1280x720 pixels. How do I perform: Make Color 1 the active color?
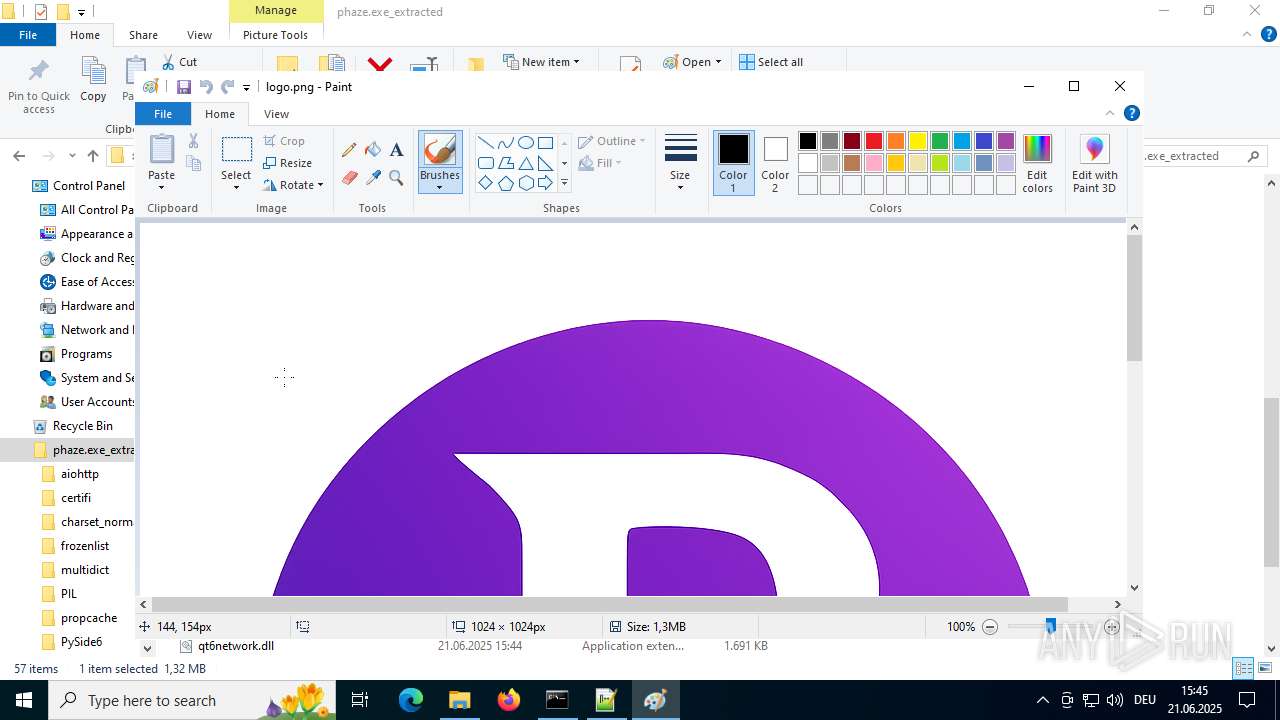coord(733,163)
